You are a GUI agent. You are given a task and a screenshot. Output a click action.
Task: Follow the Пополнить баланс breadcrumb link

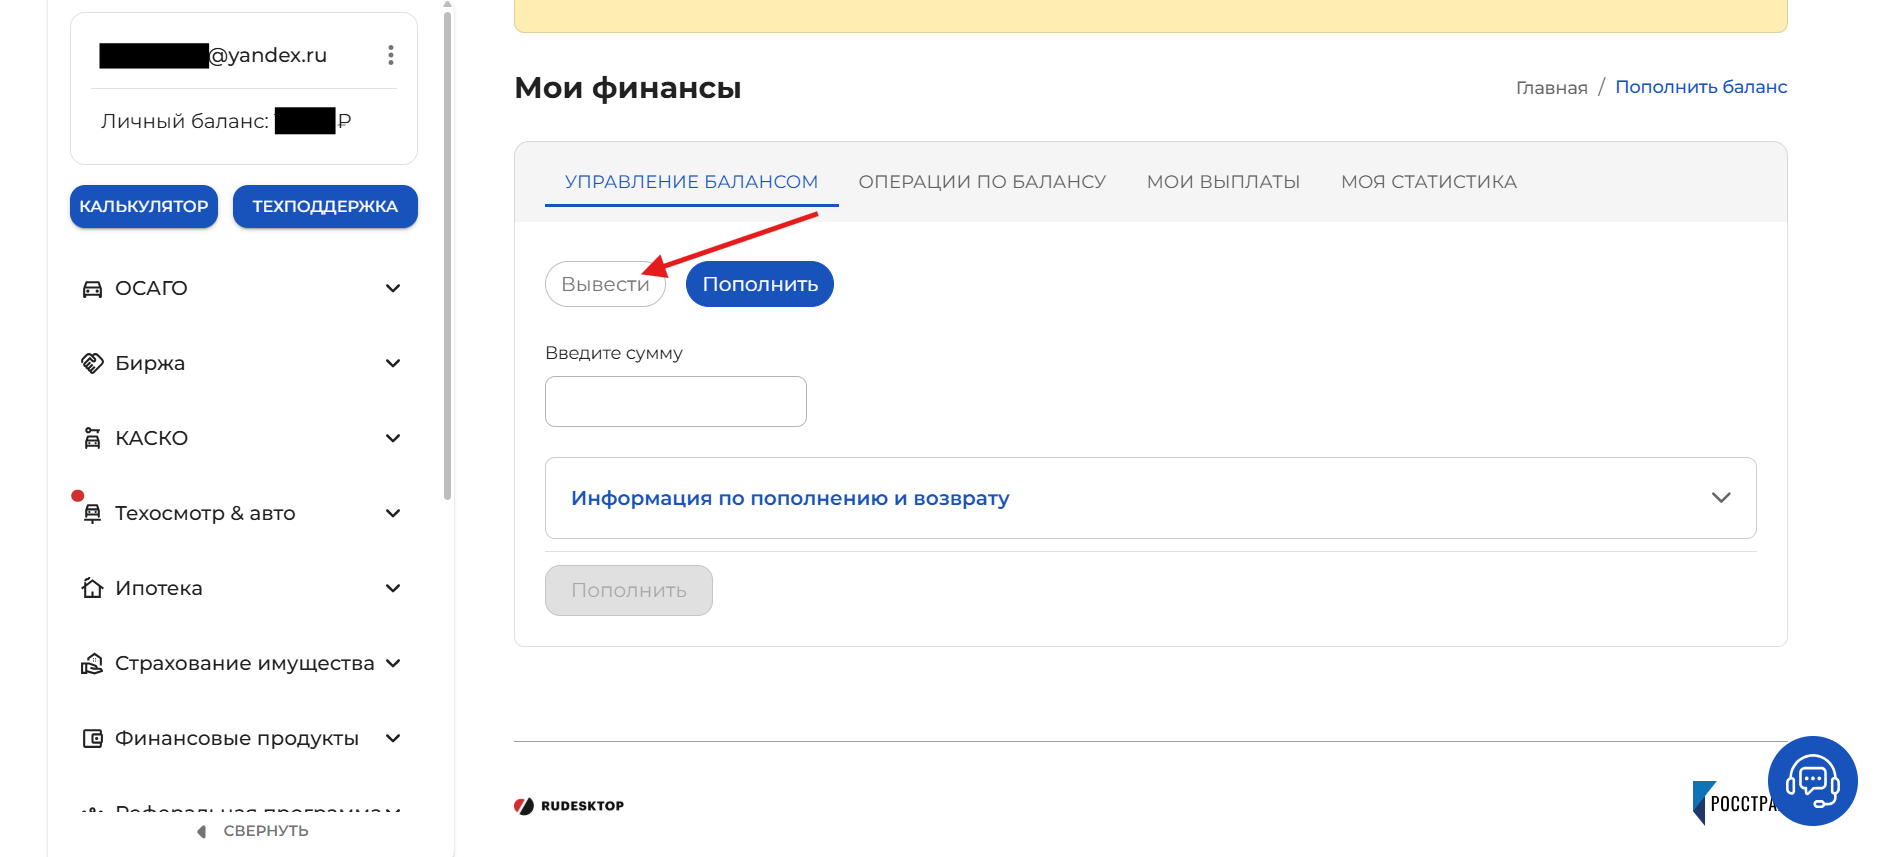click(x=1702, y=86)
